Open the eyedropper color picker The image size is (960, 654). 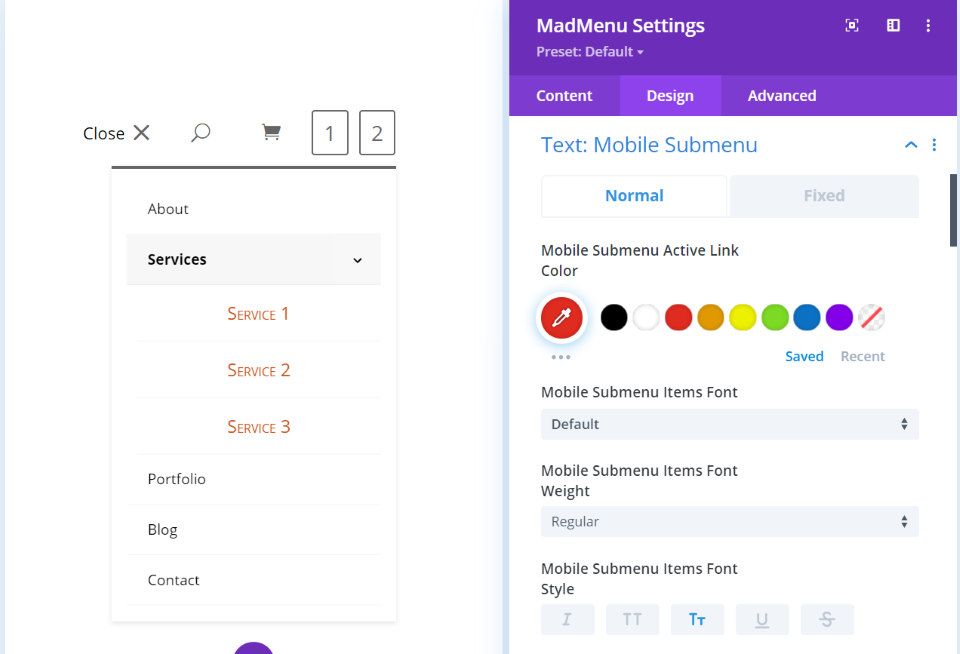[x=562, y=318]
